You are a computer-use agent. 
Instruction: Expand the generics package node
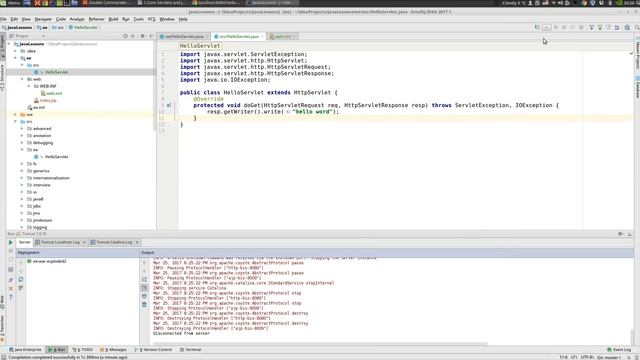point(22,171)
